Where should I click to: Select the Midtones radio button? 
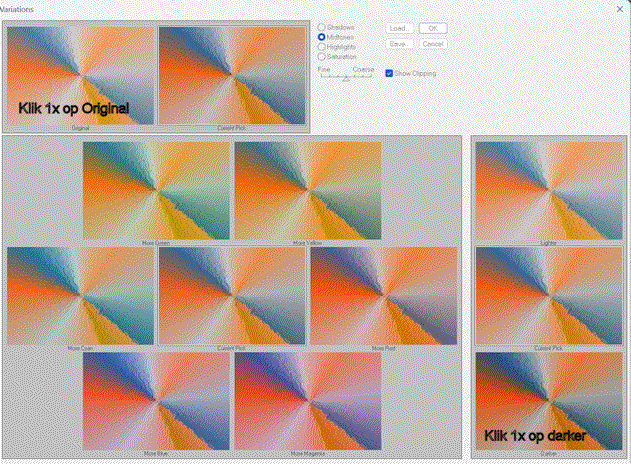click(322, 37)
